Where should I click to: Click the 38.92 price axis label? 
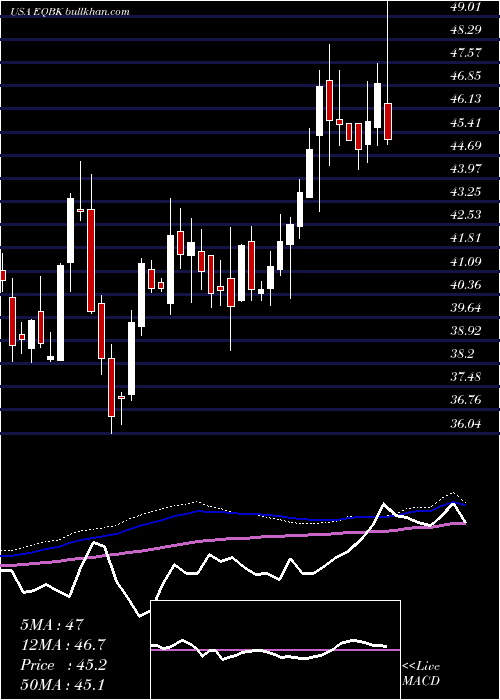(x=467, y=331)
